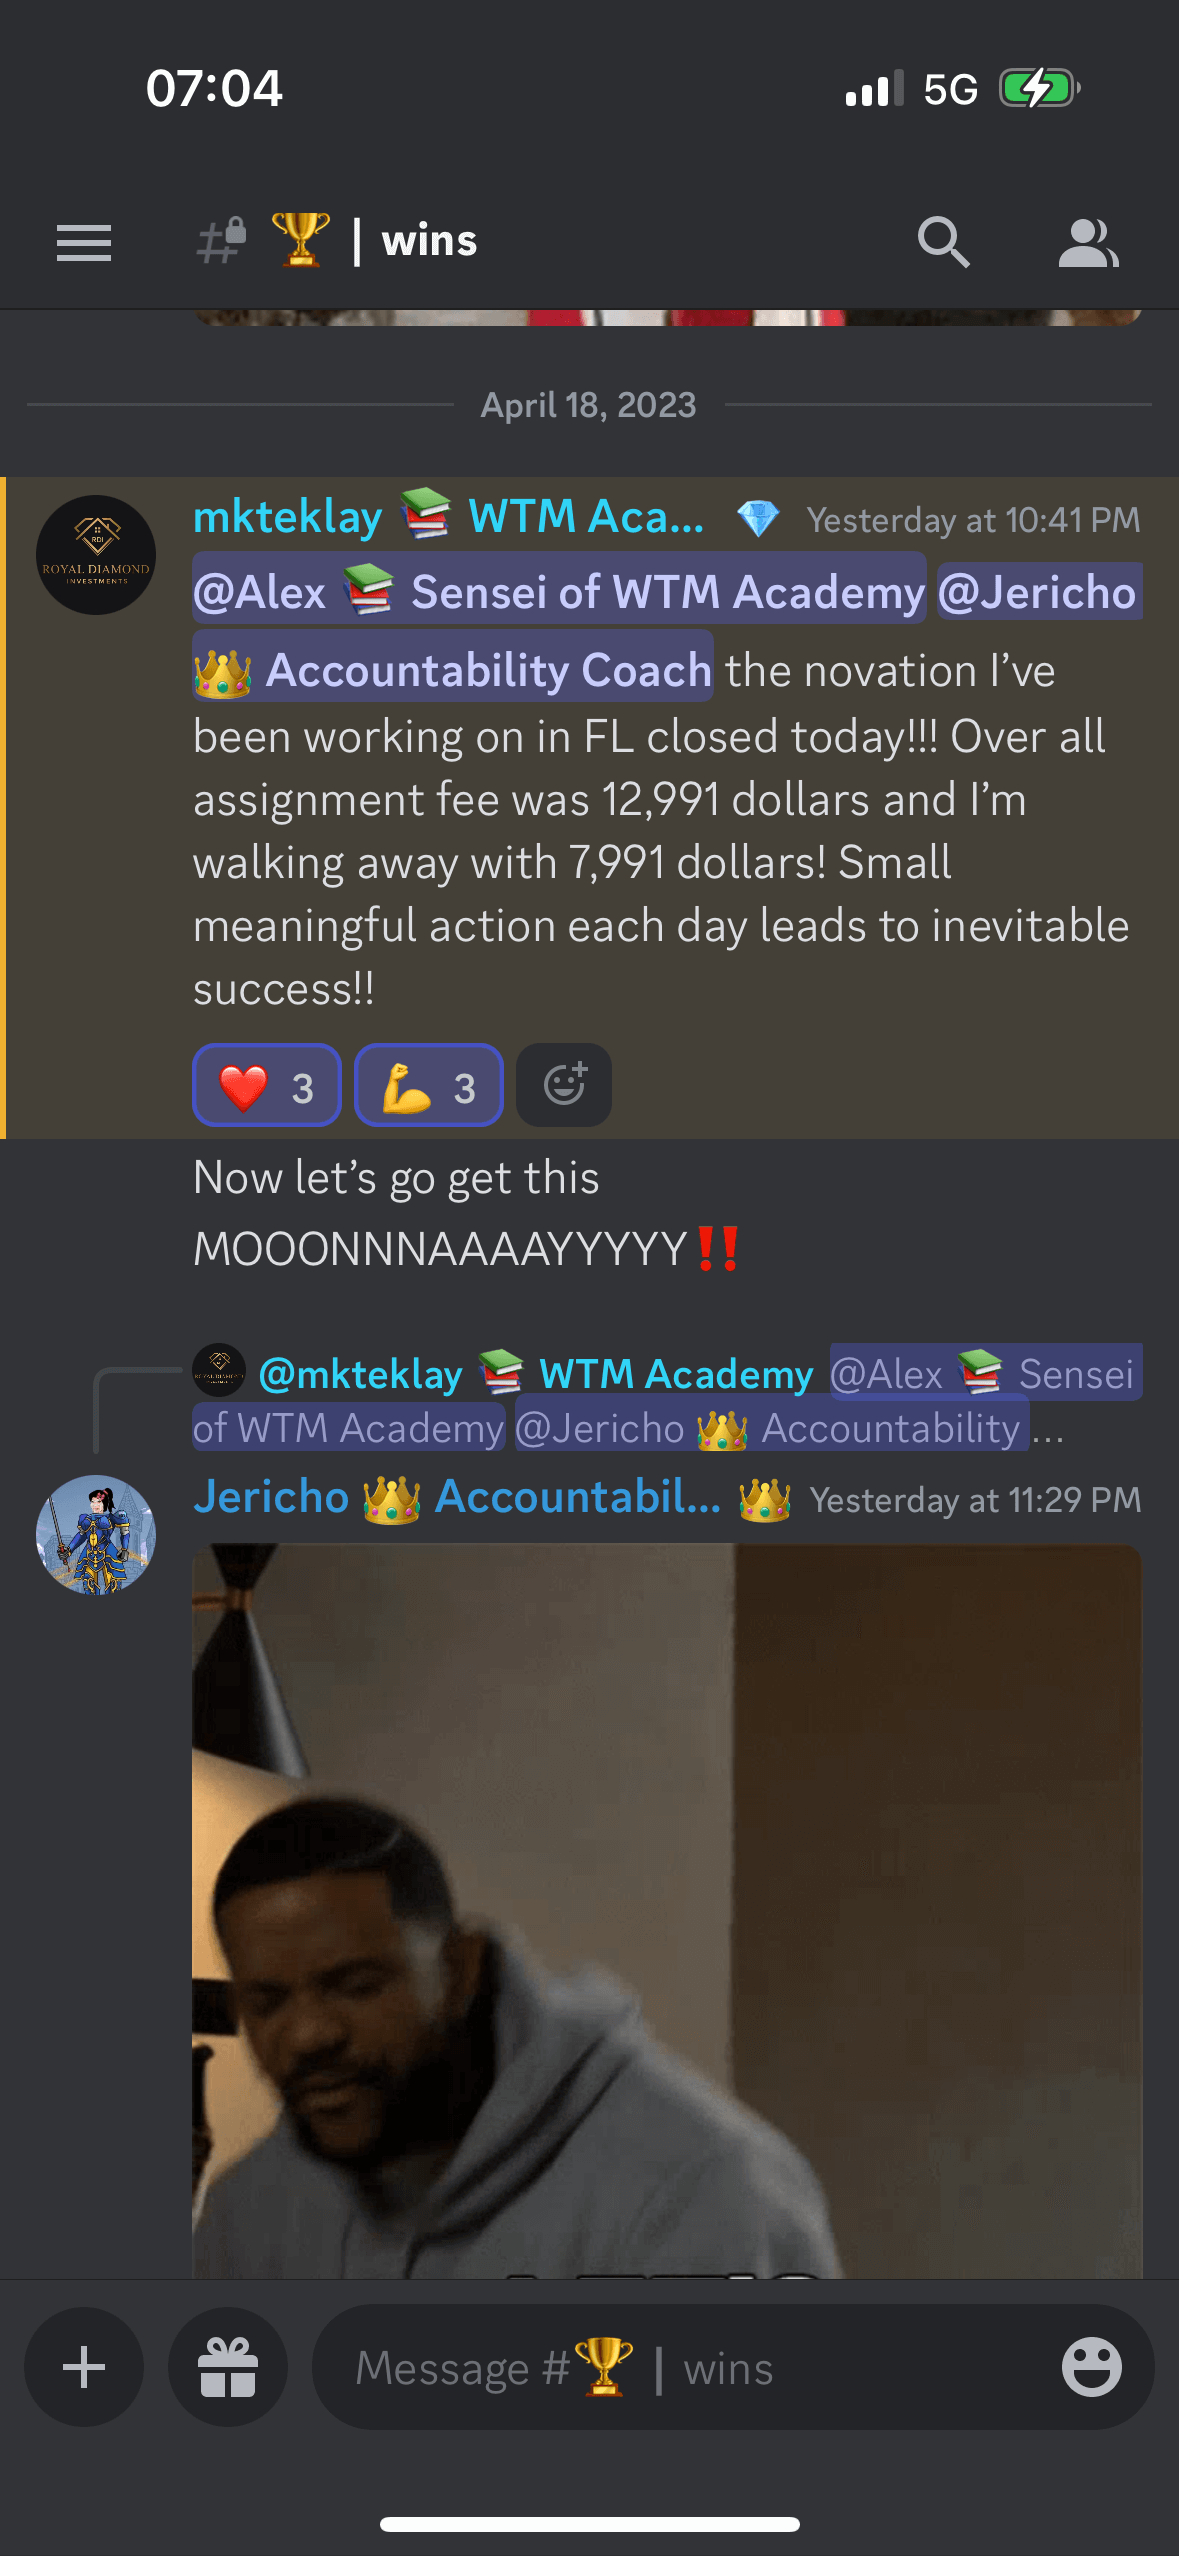This screenshot has width=1179, height=2556.
Task: Tap mkteklay's Royal Diamond avatar
Action: [x=96, y=555]
